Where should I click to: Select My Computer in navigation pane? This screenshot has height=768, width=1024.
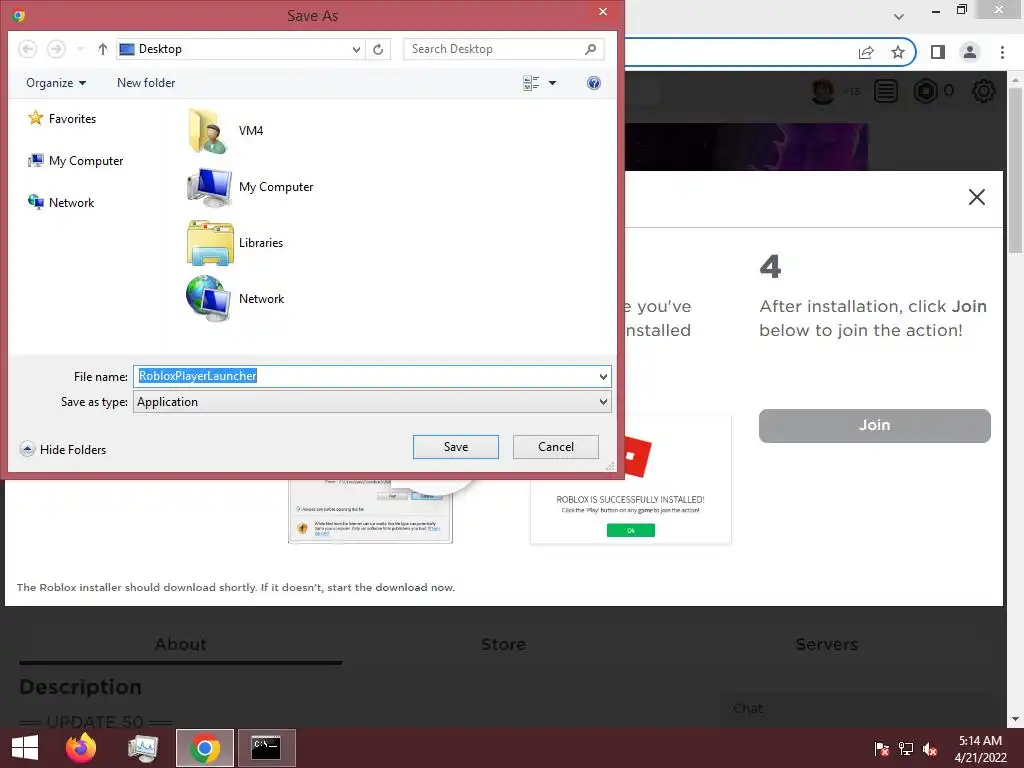[x=75, y=161]
